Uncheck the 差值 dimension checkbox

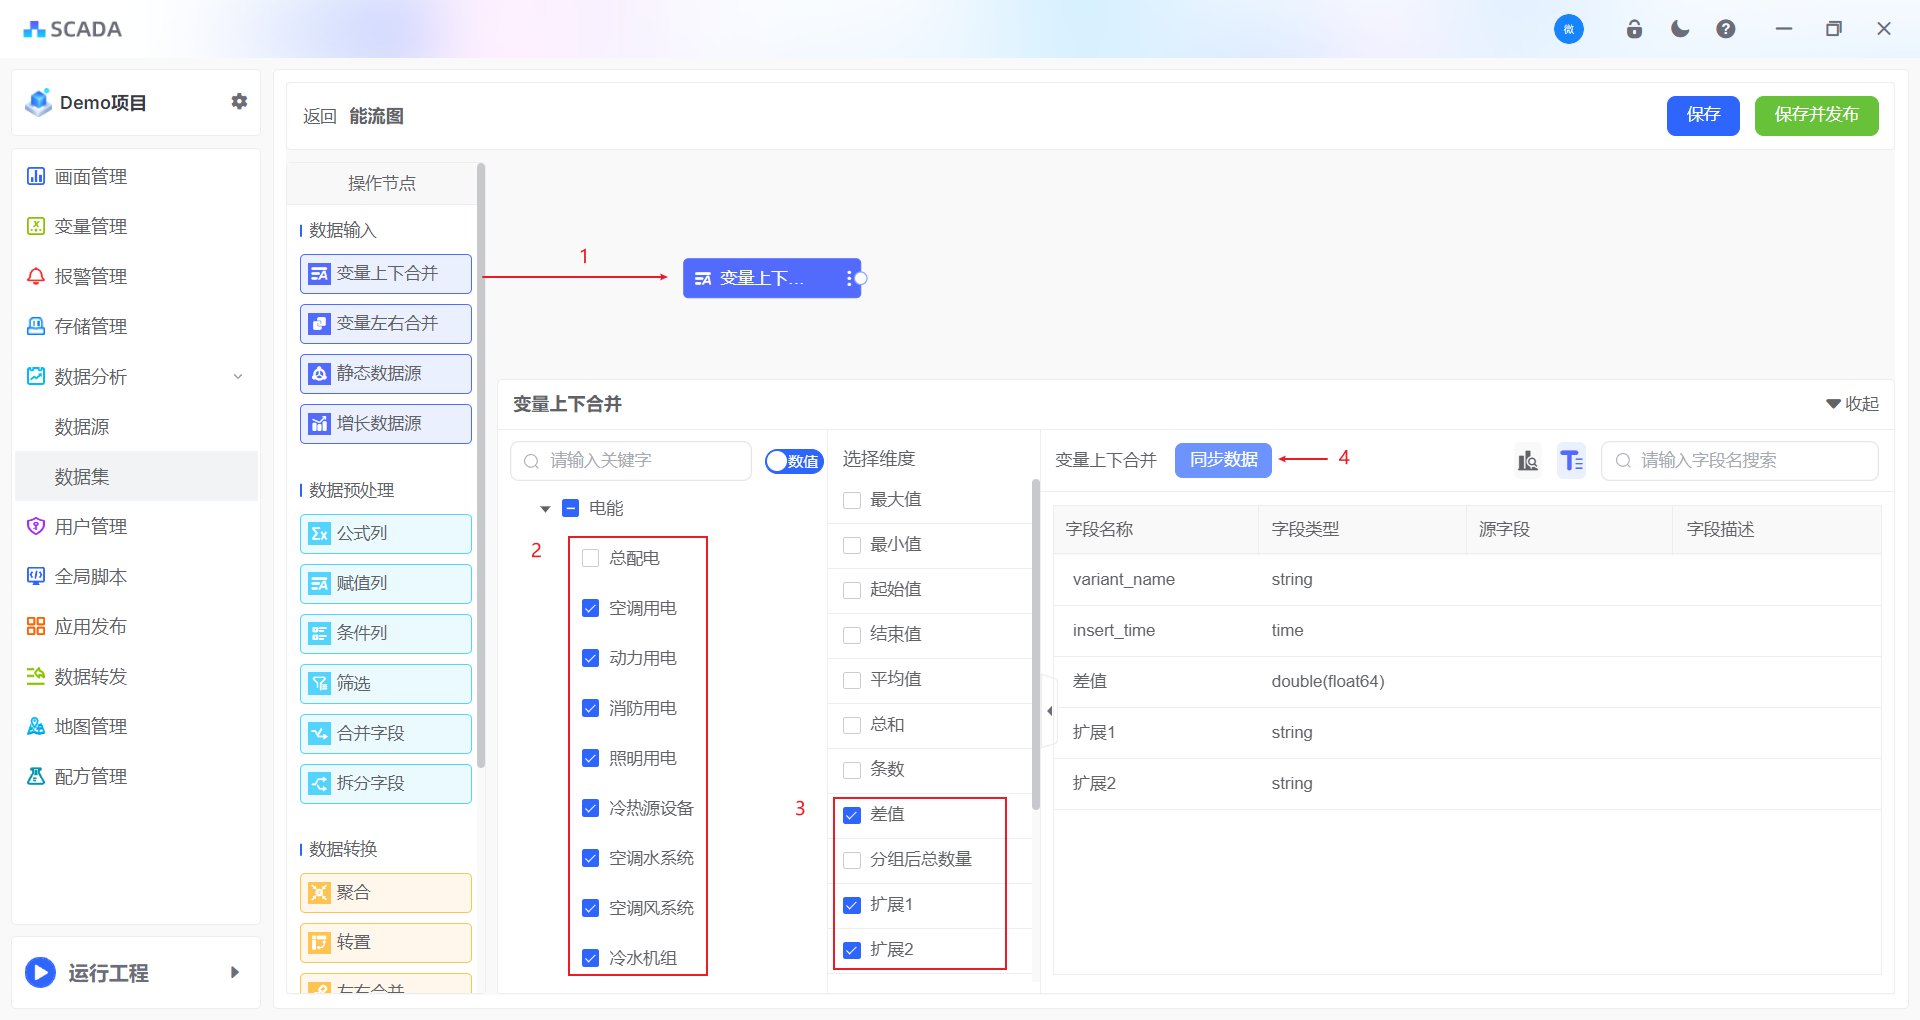[852, 815]
